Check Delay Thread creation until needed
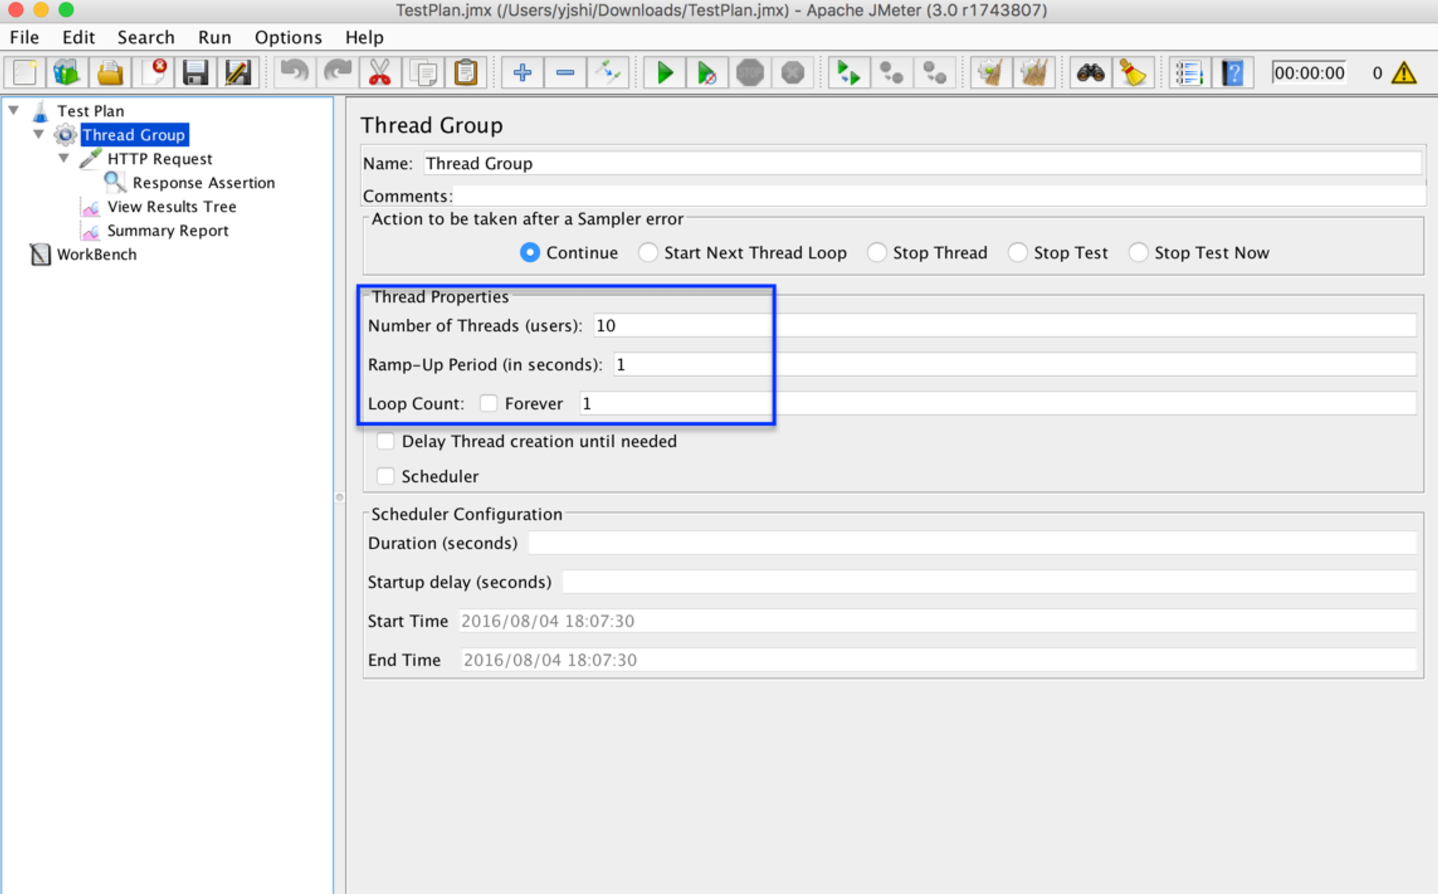The height and width of the screenshot is (894, 1438). click(x=385, y=441)
